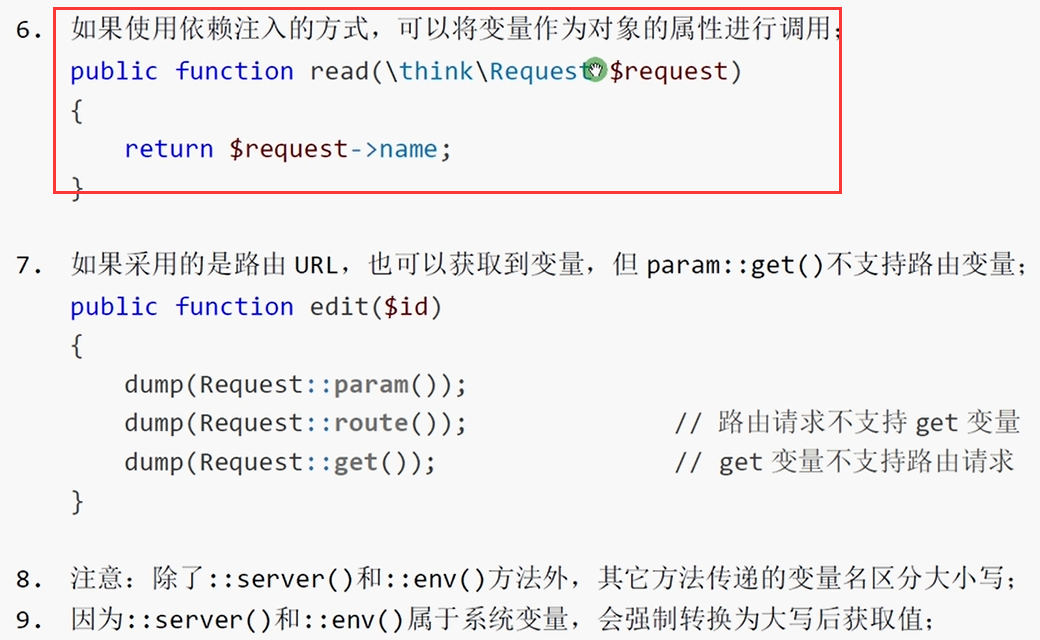Click \think\Request type hint in read function

point(486,71)
